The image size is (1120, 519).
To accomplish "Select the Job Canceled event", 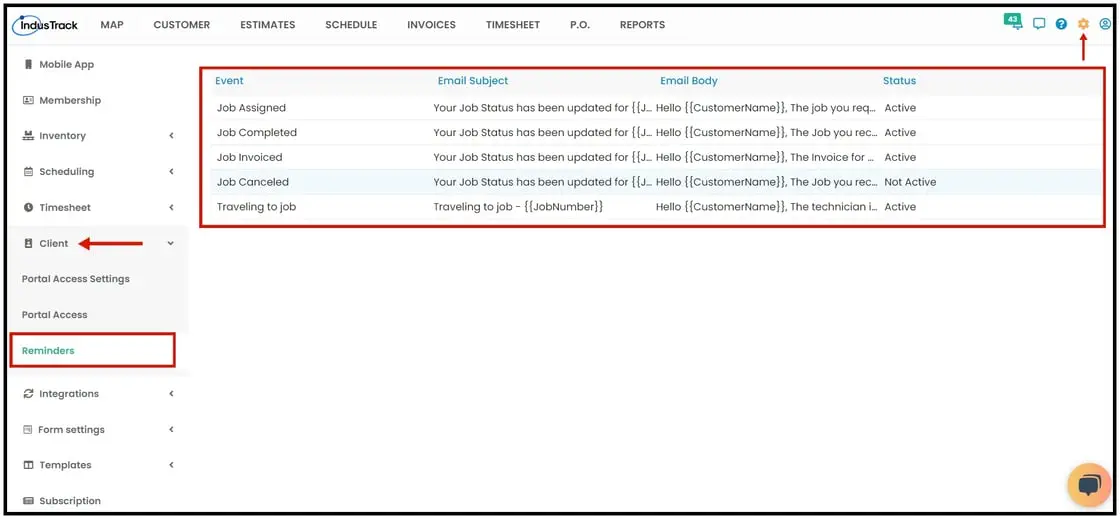I will [x=253, y=182].
